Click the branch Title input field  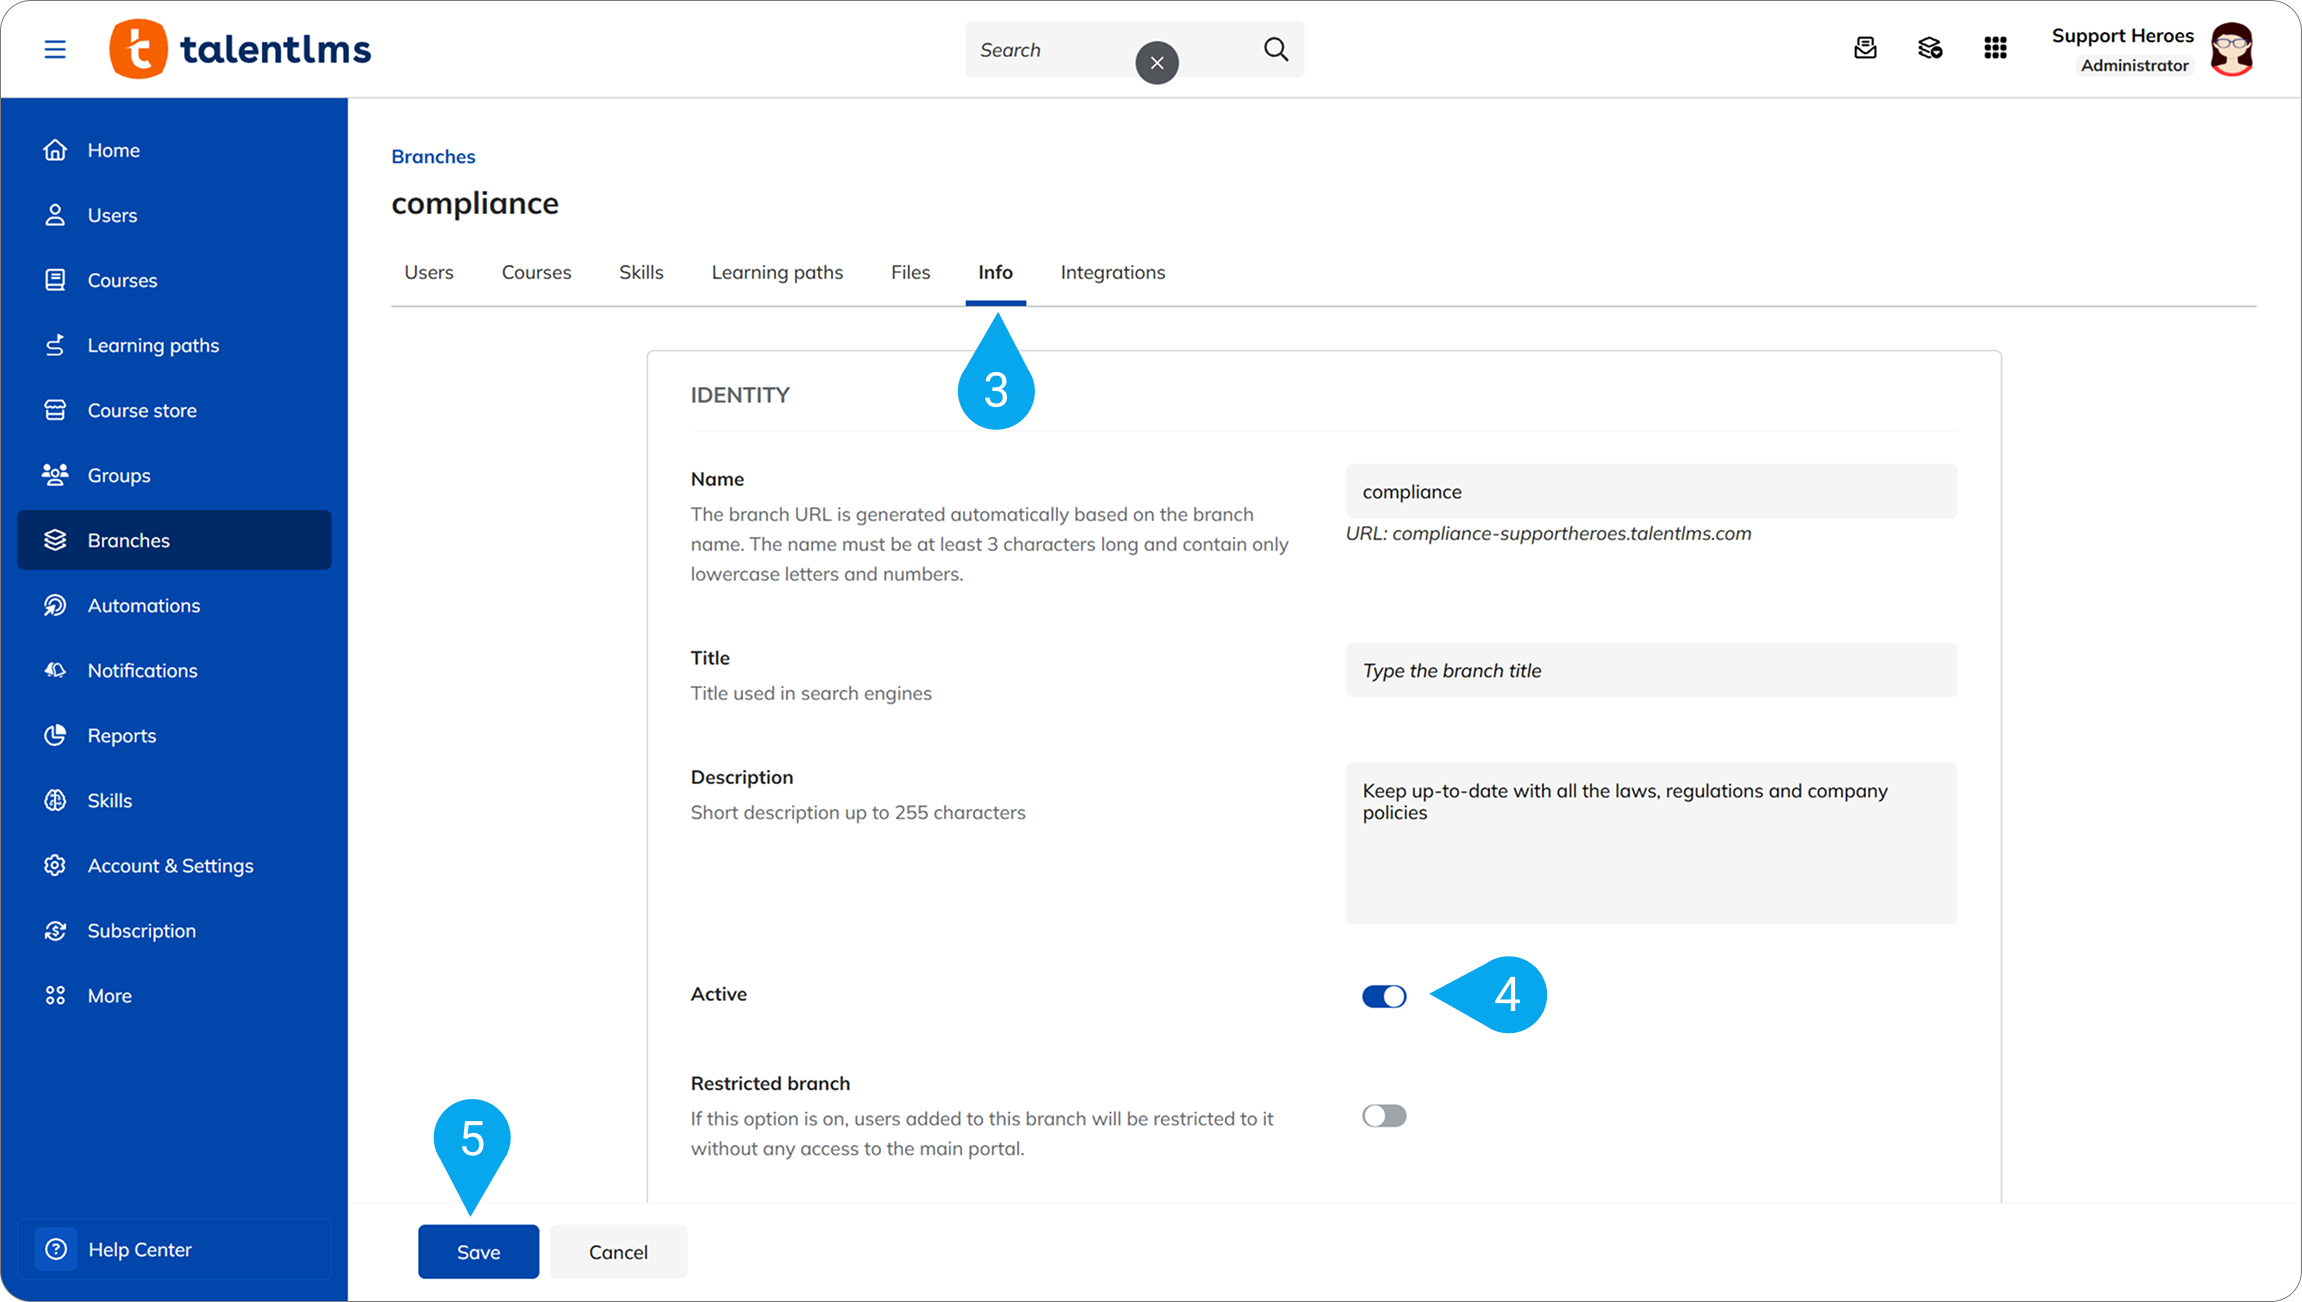1651,670
